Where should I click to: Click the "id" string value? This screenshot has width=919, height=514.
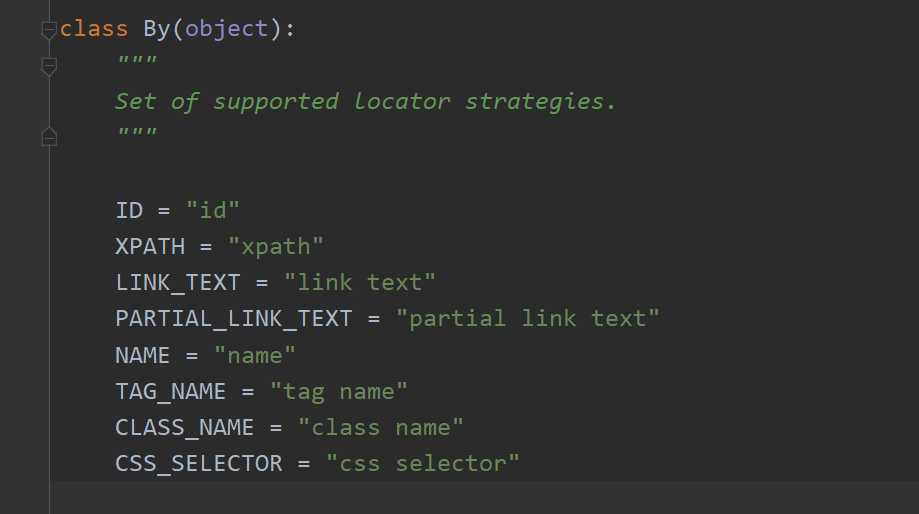(x=213, y=210)
